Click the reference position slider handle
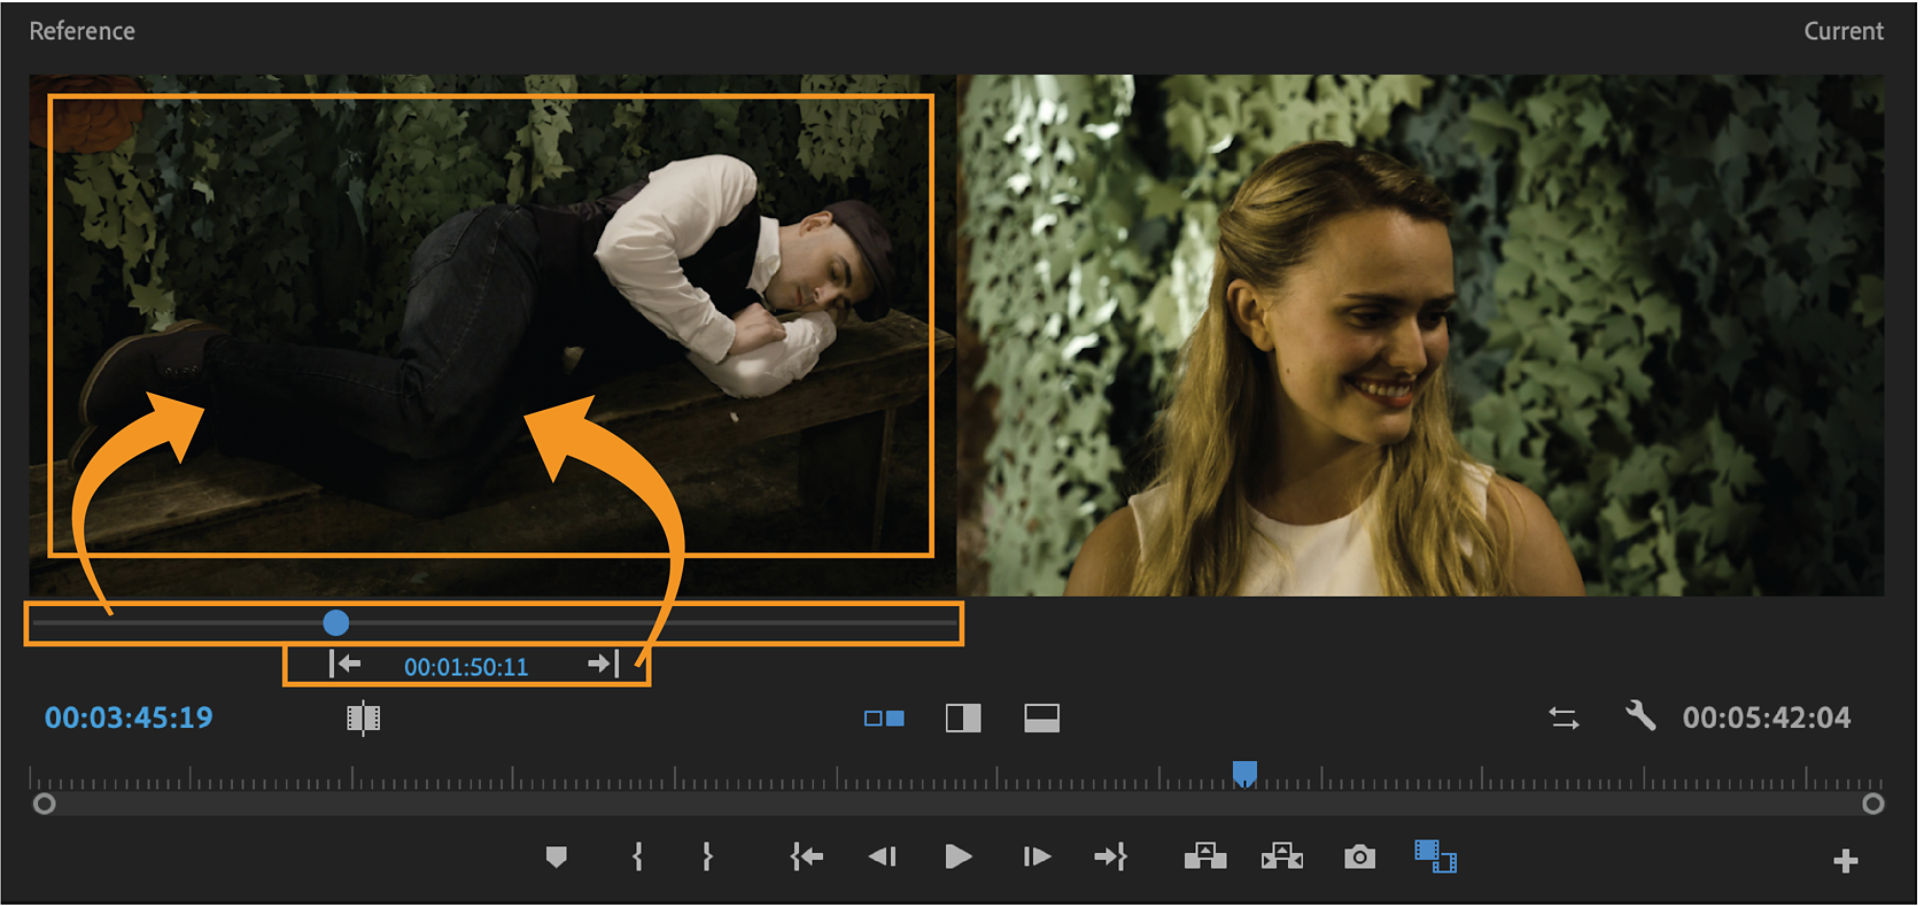 tap(336, 623)
